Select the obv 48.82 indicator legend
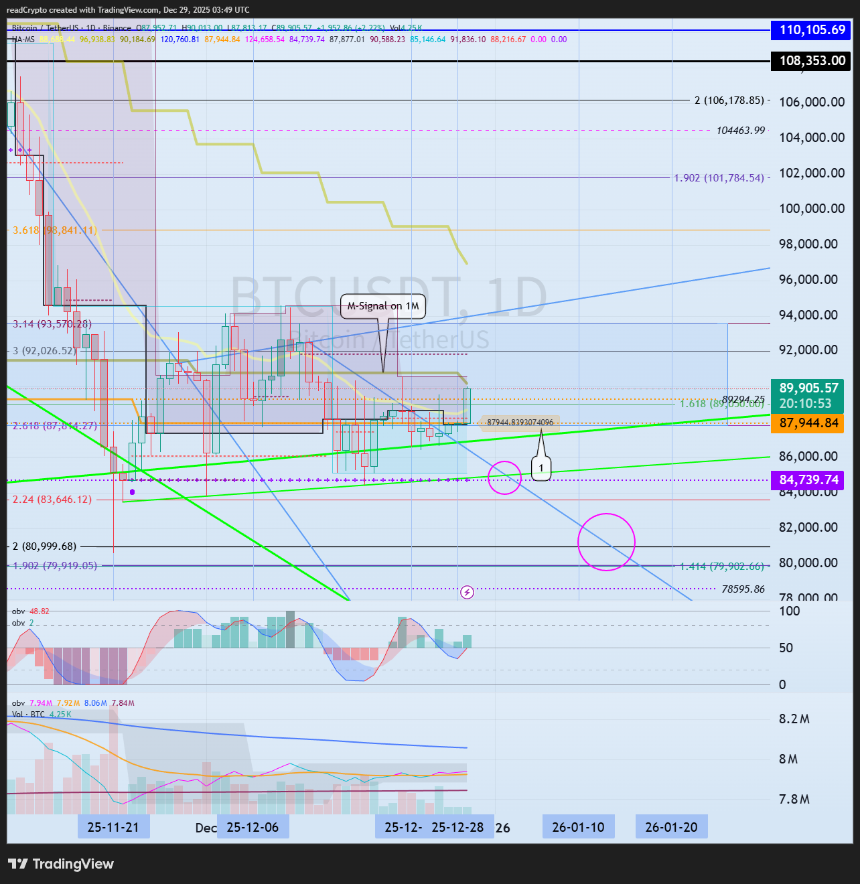 click(x=30, y=611)
